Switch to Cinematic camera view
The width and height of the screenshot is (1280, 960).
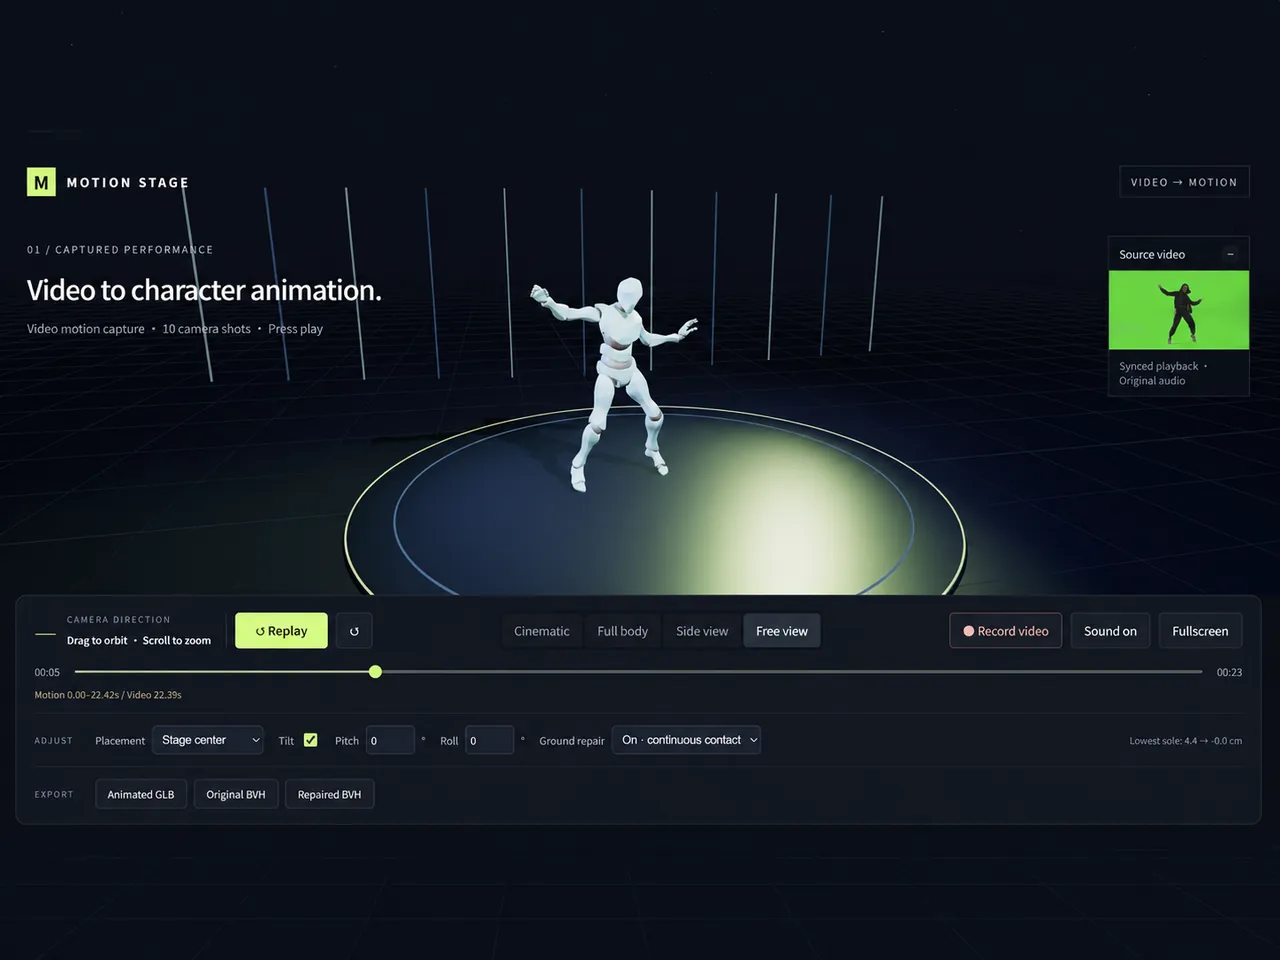coord(542,631)
